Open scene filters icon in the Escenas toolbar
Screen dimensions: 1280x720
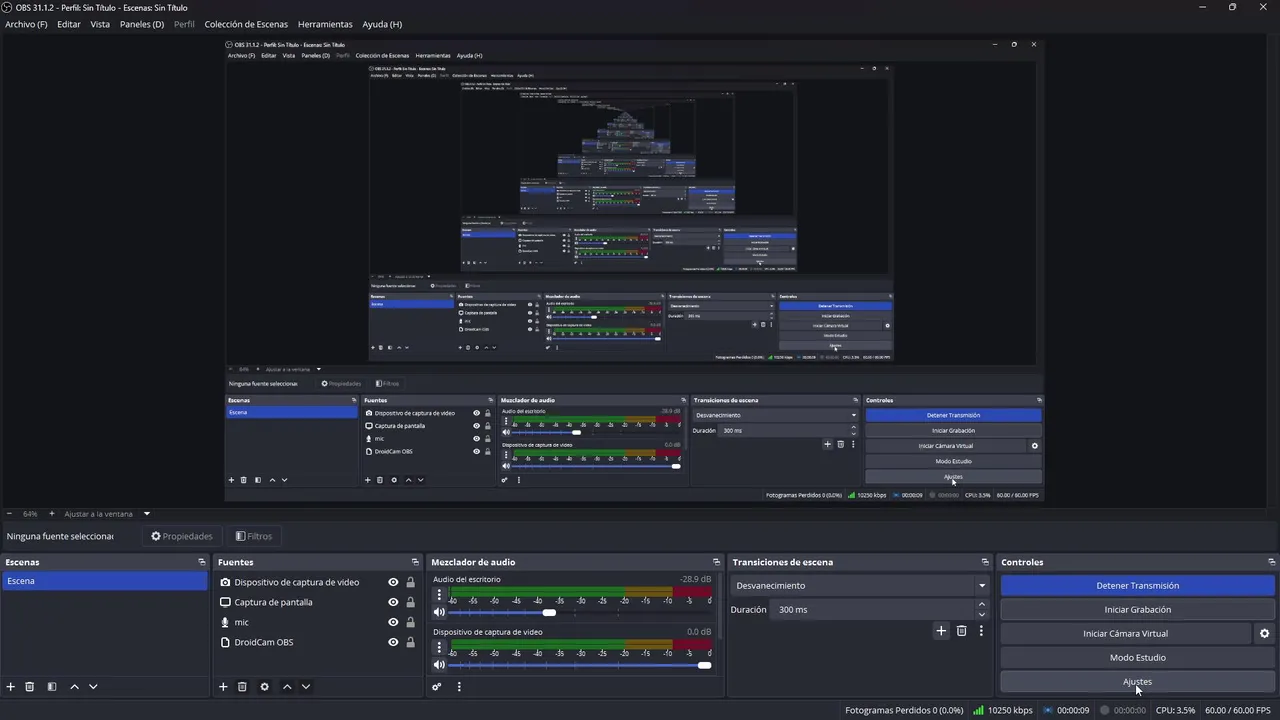52,687
